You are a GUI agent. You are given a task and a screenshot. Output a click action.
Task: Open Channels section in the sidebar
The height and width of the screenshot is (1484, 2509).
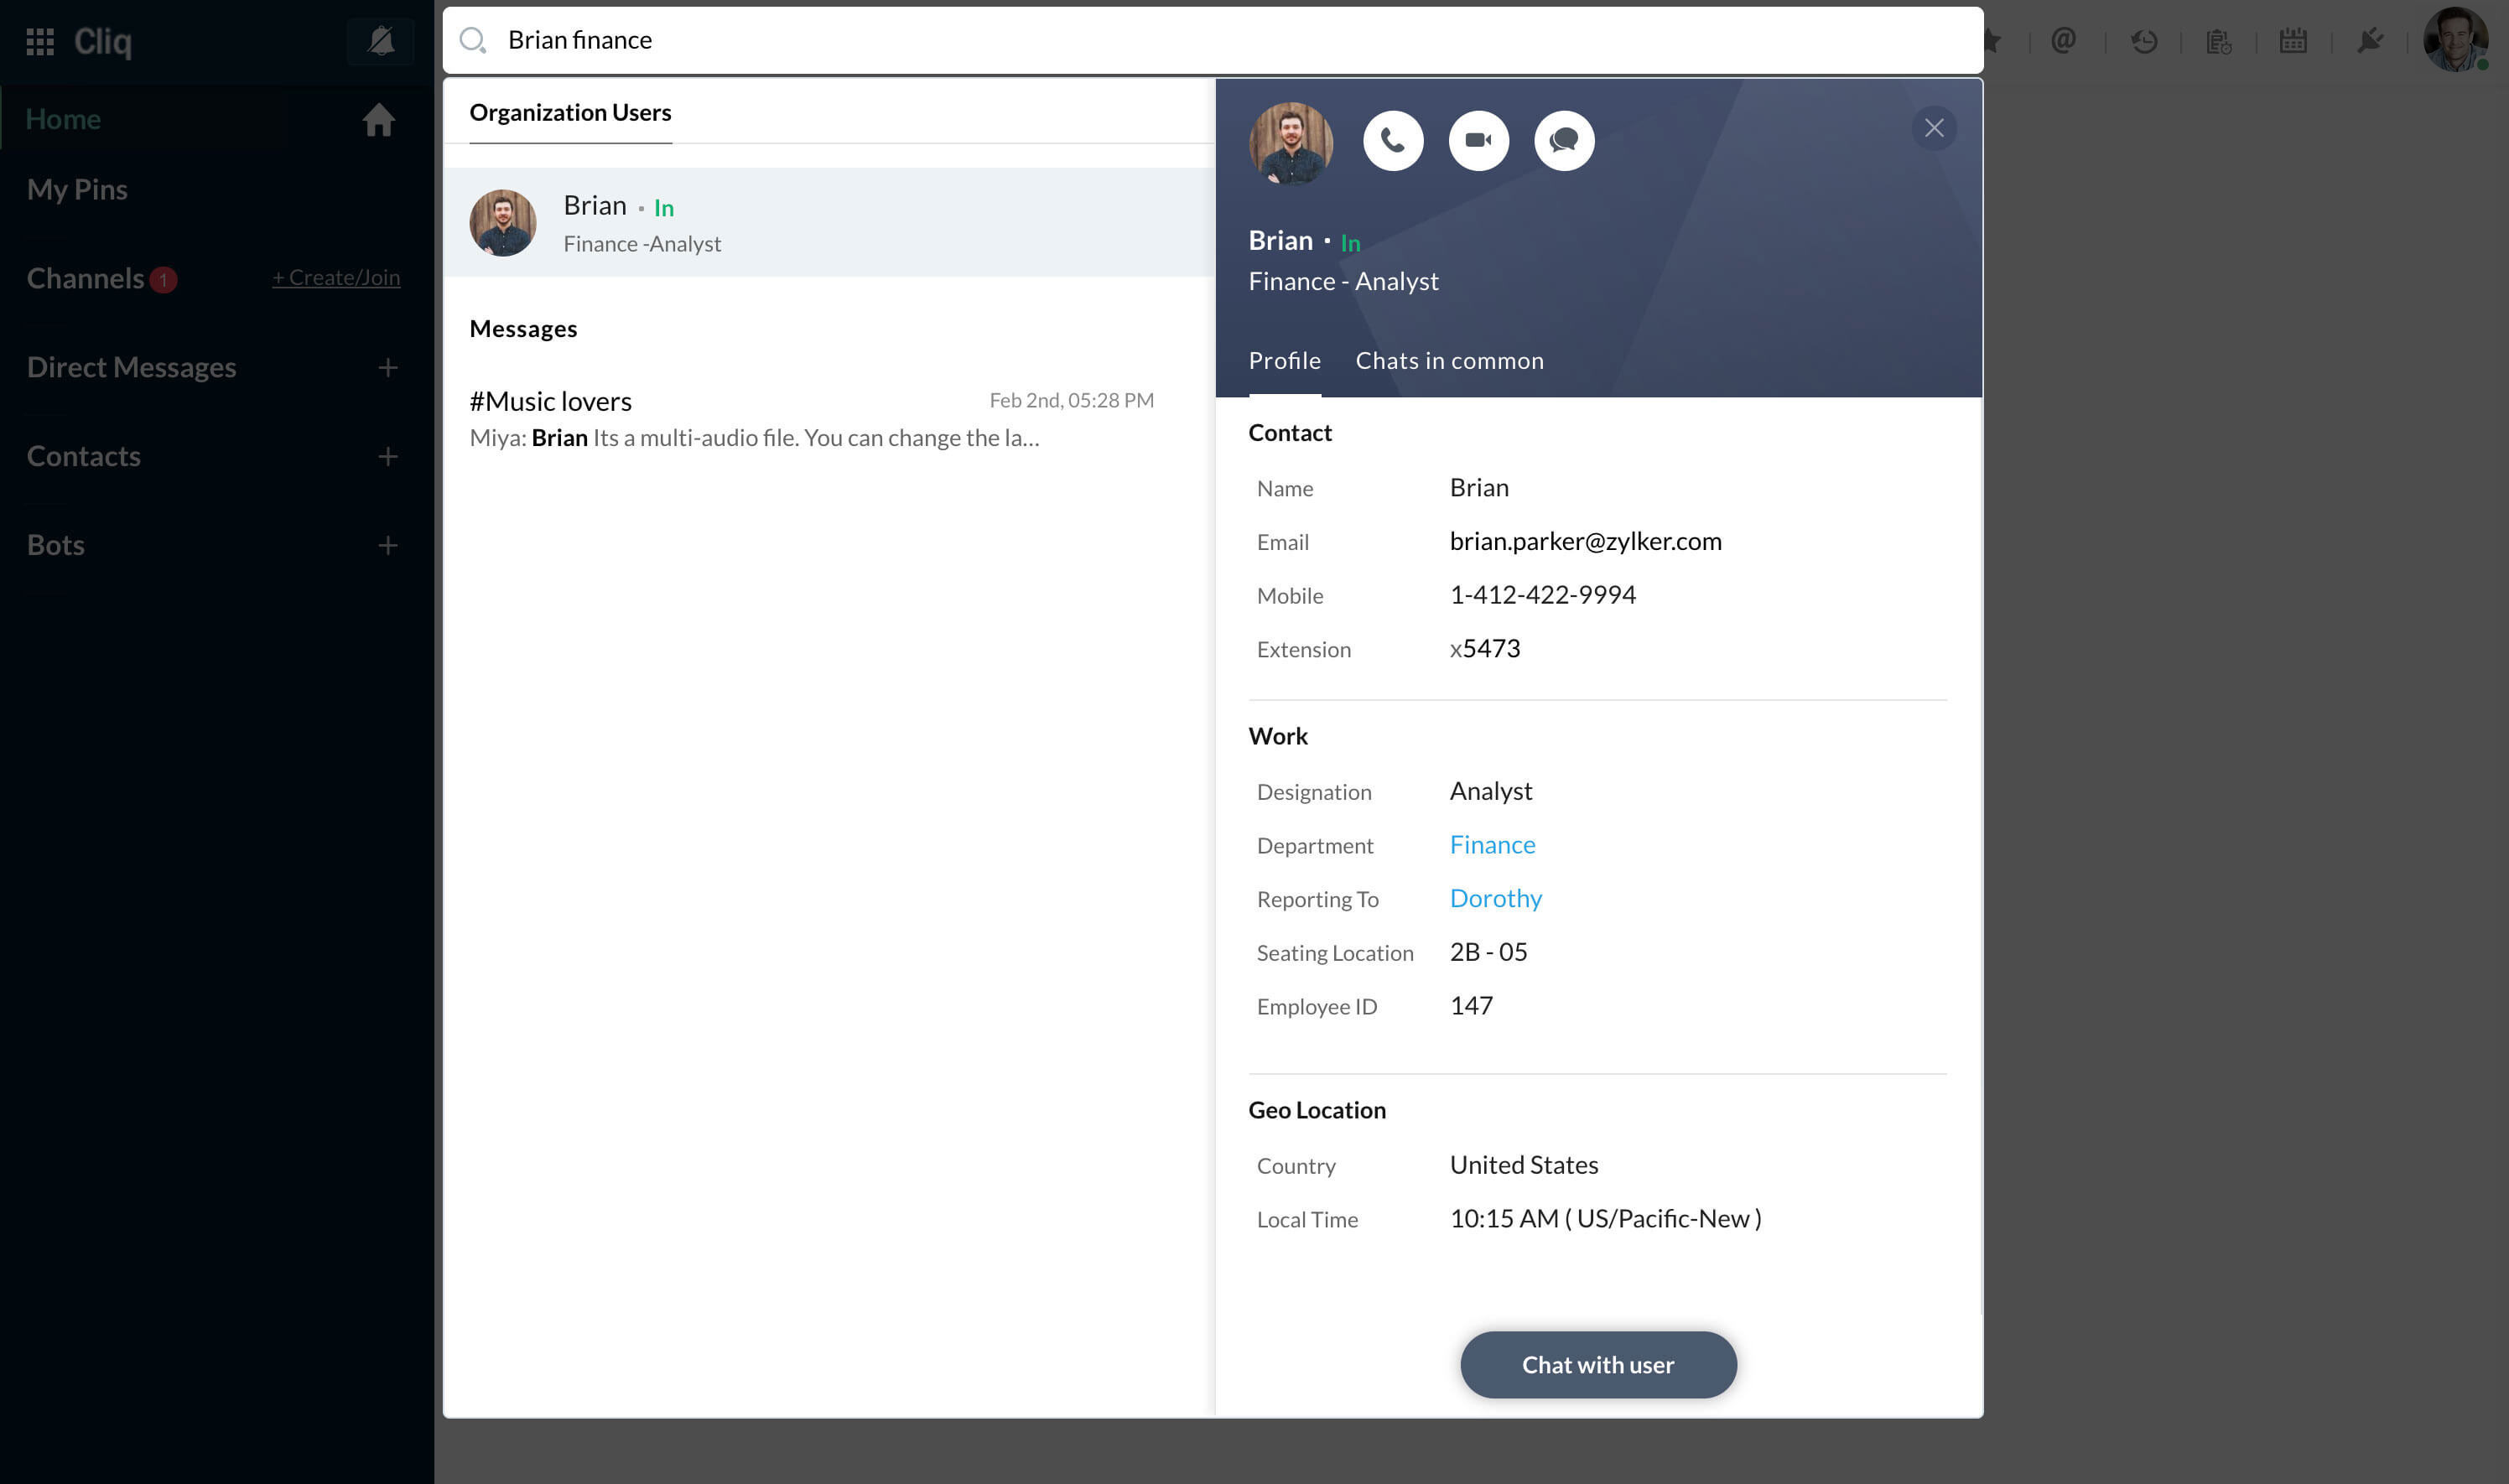86,278
